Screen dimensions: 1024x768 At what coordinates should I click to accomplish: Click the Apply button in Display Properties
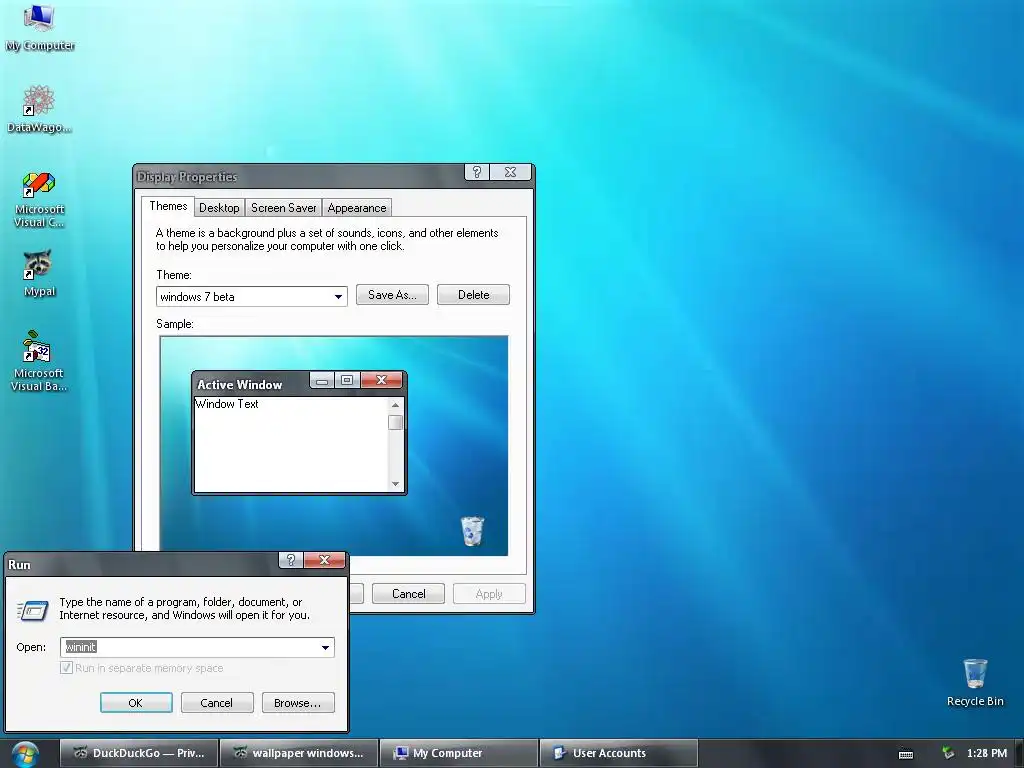pos(489,594)
